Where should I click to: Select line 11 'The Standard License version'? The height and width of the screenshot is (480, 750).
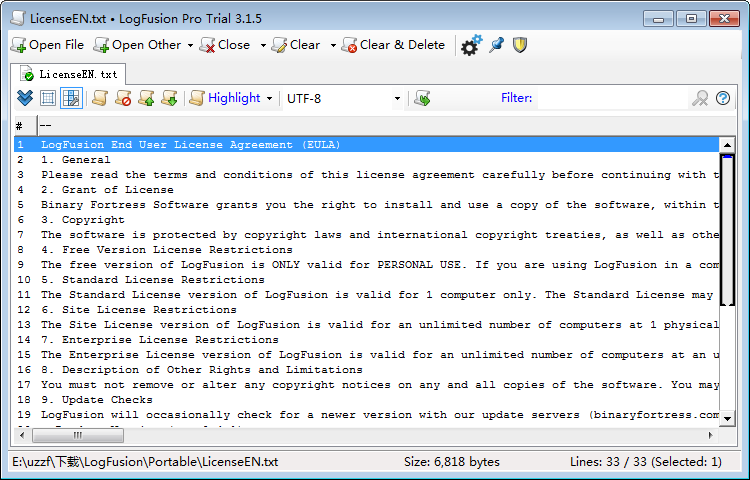[x=366, y=295]
